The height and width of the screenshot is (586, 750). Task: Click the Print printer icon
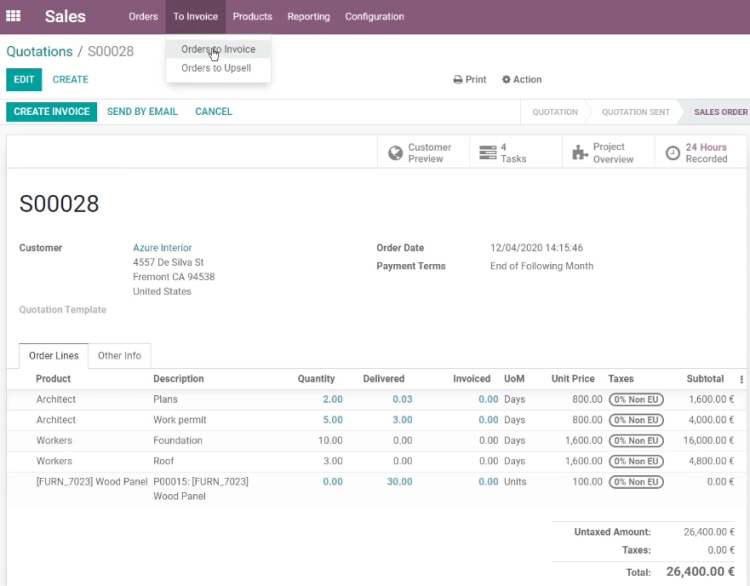(x=458, y=80)
